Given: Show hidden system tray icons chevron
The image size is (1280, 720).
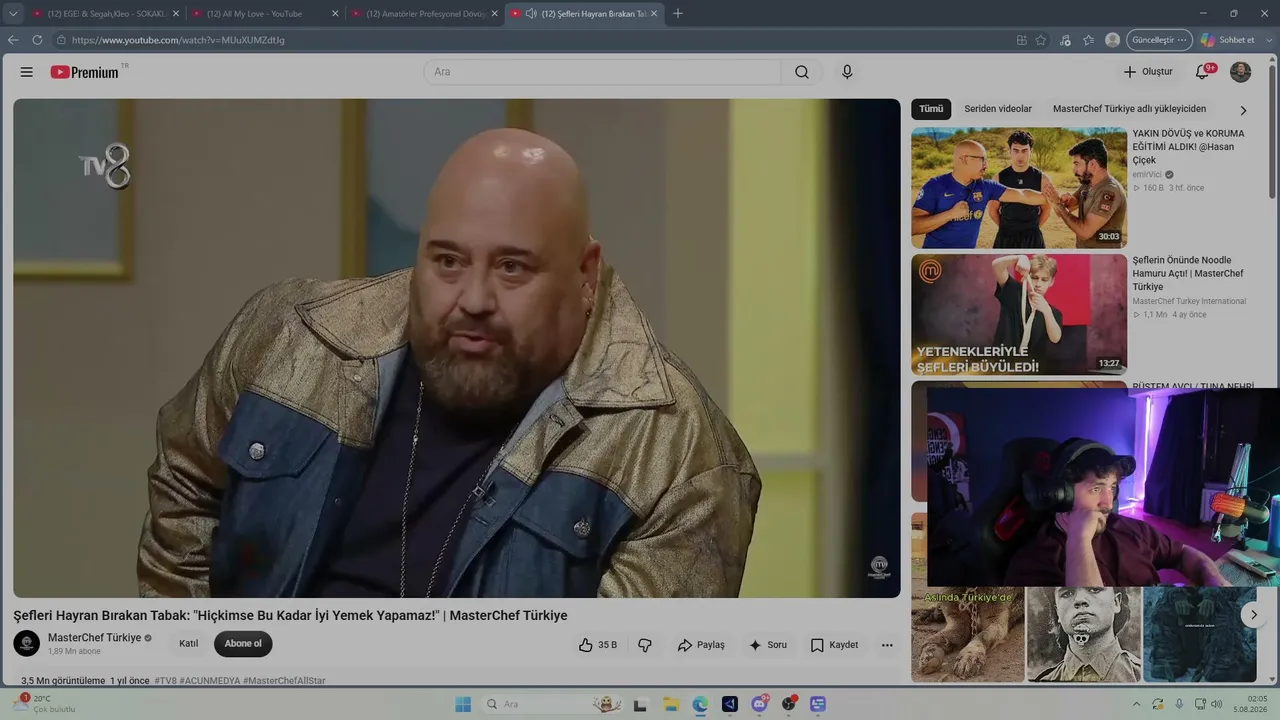Looking at the screenshot, I should click(x=1136, y=704).
